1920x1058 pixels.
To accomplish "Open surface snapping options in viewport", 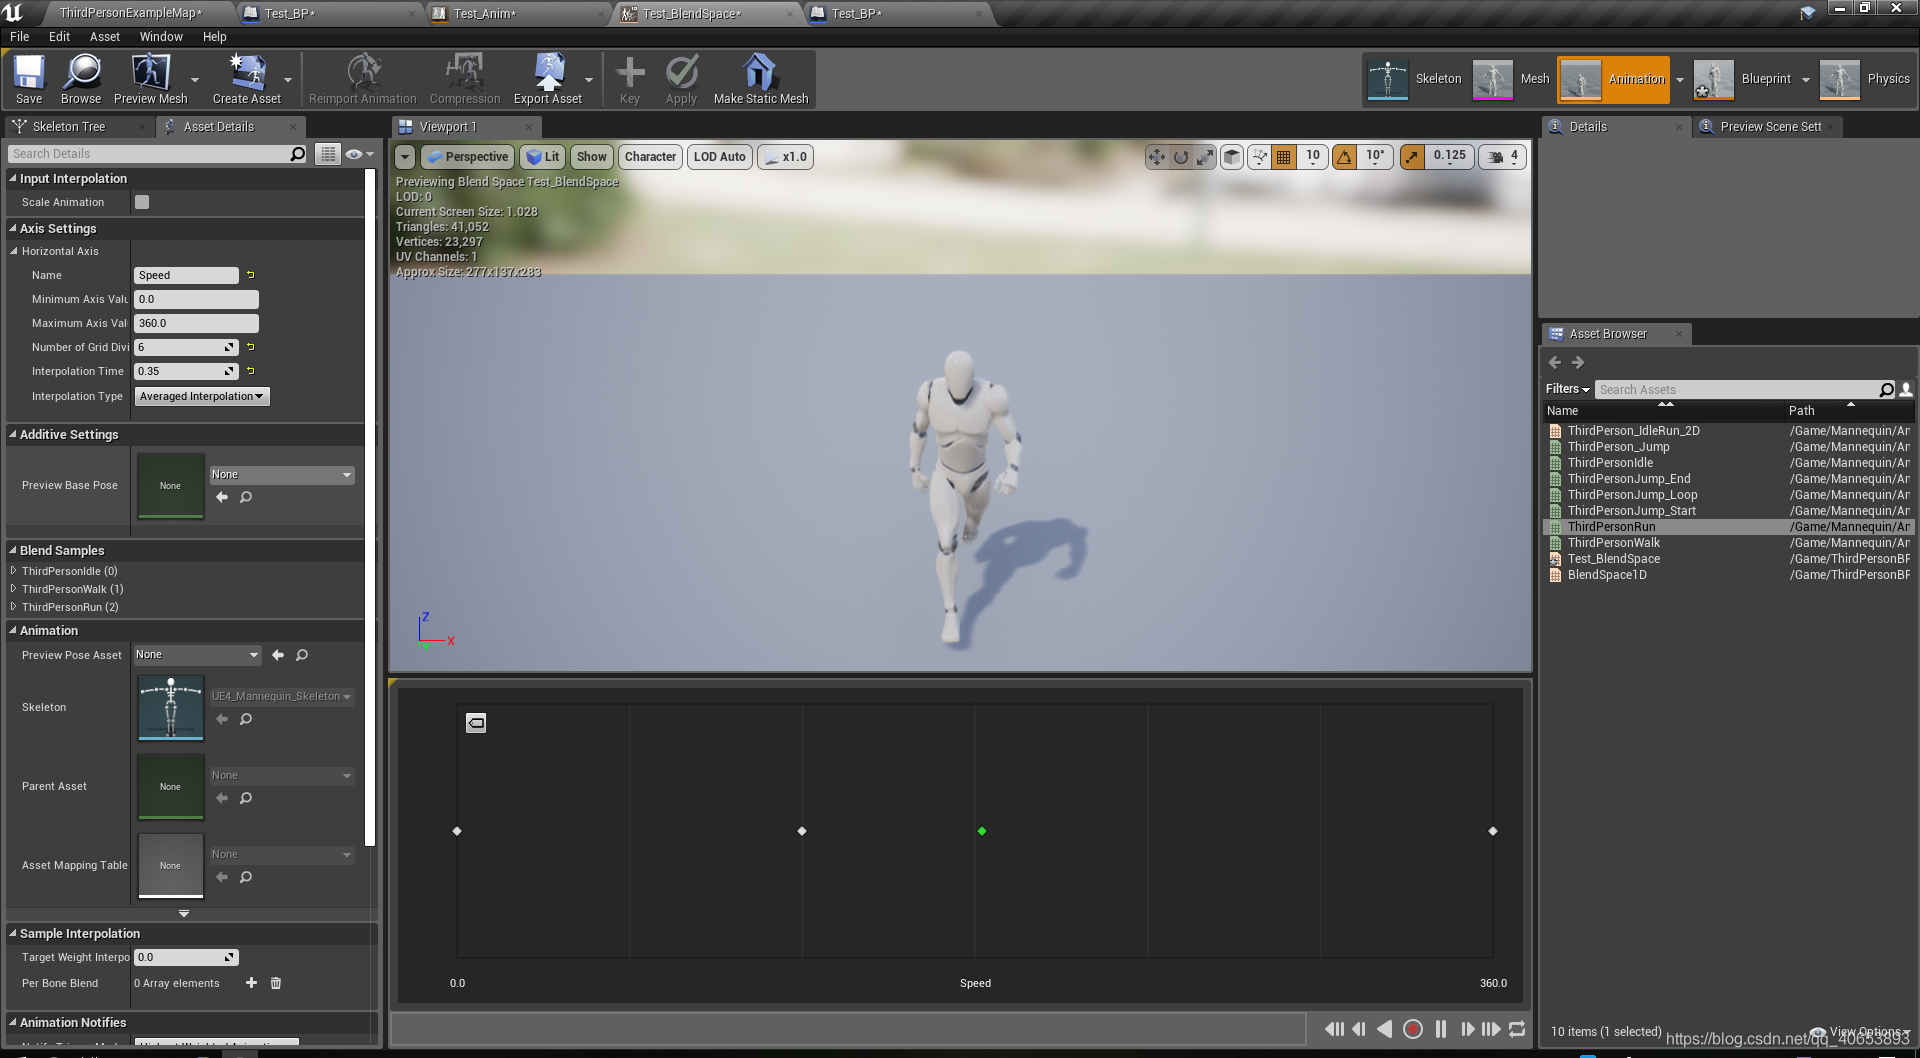I will [x=1259, y=157].
